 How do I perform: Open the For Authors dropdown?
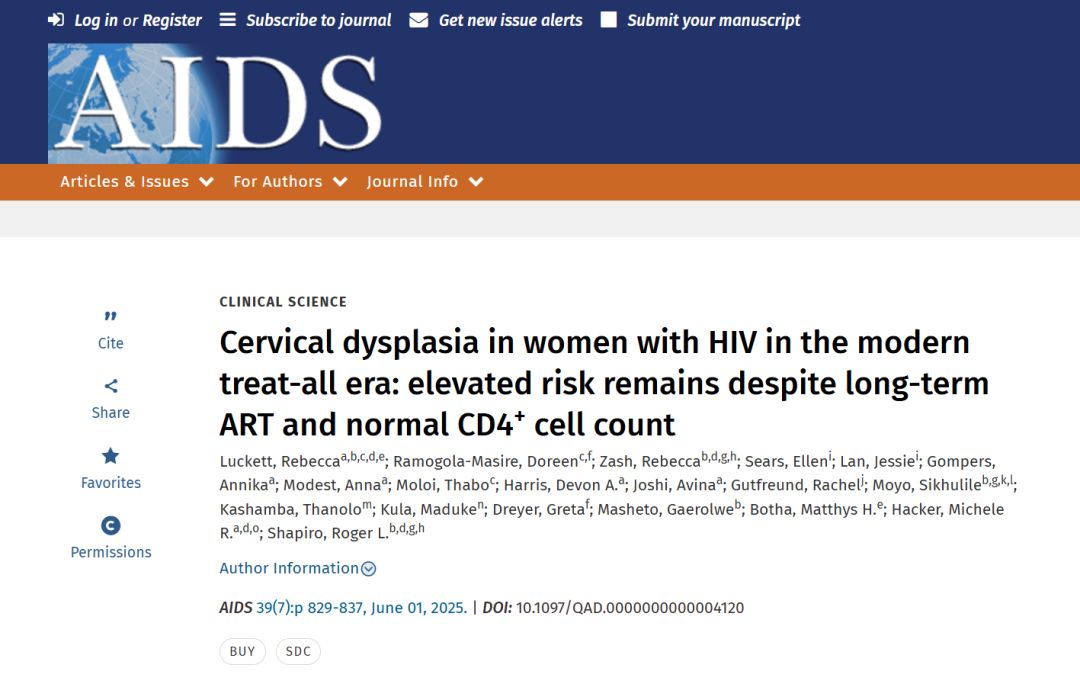[x=290, y=182]
